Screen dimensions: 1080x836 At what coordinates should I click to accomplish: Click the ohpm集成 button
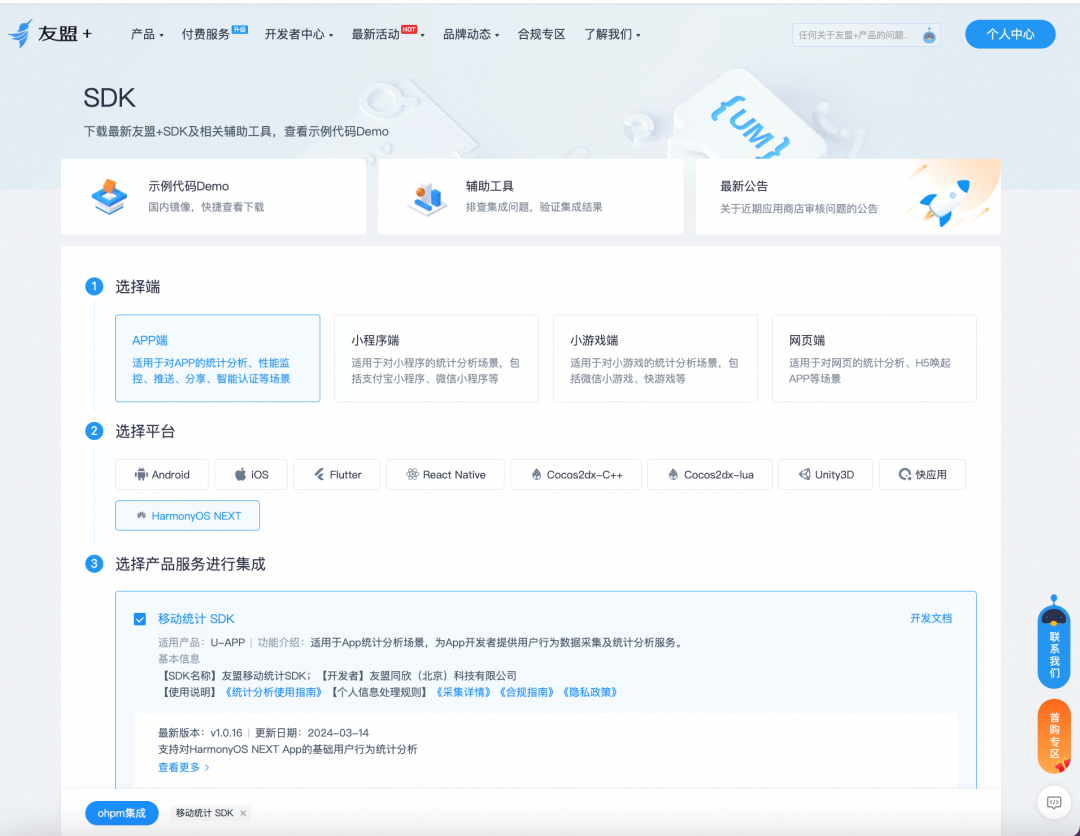pyautogui.click(x=121, y=813)
